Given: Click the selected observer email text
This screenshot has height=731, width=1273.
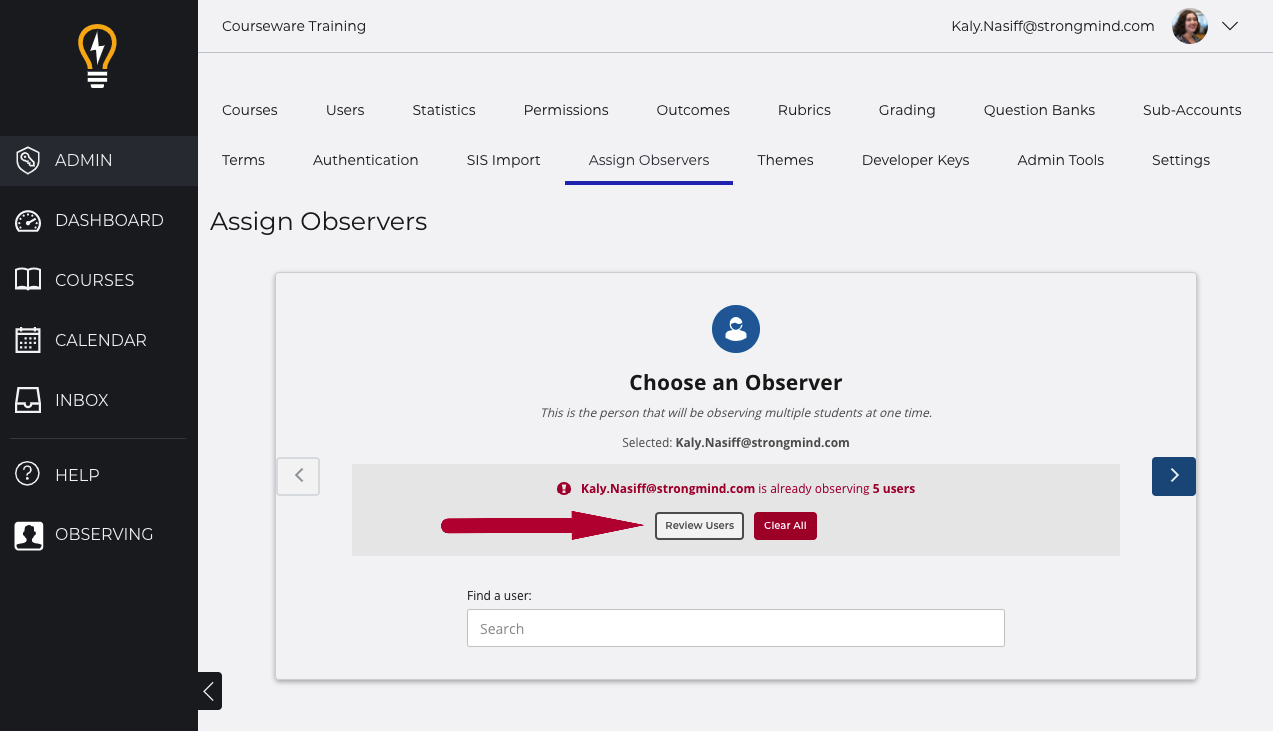Looking at the screenshot, I should (x=762, y=442).
